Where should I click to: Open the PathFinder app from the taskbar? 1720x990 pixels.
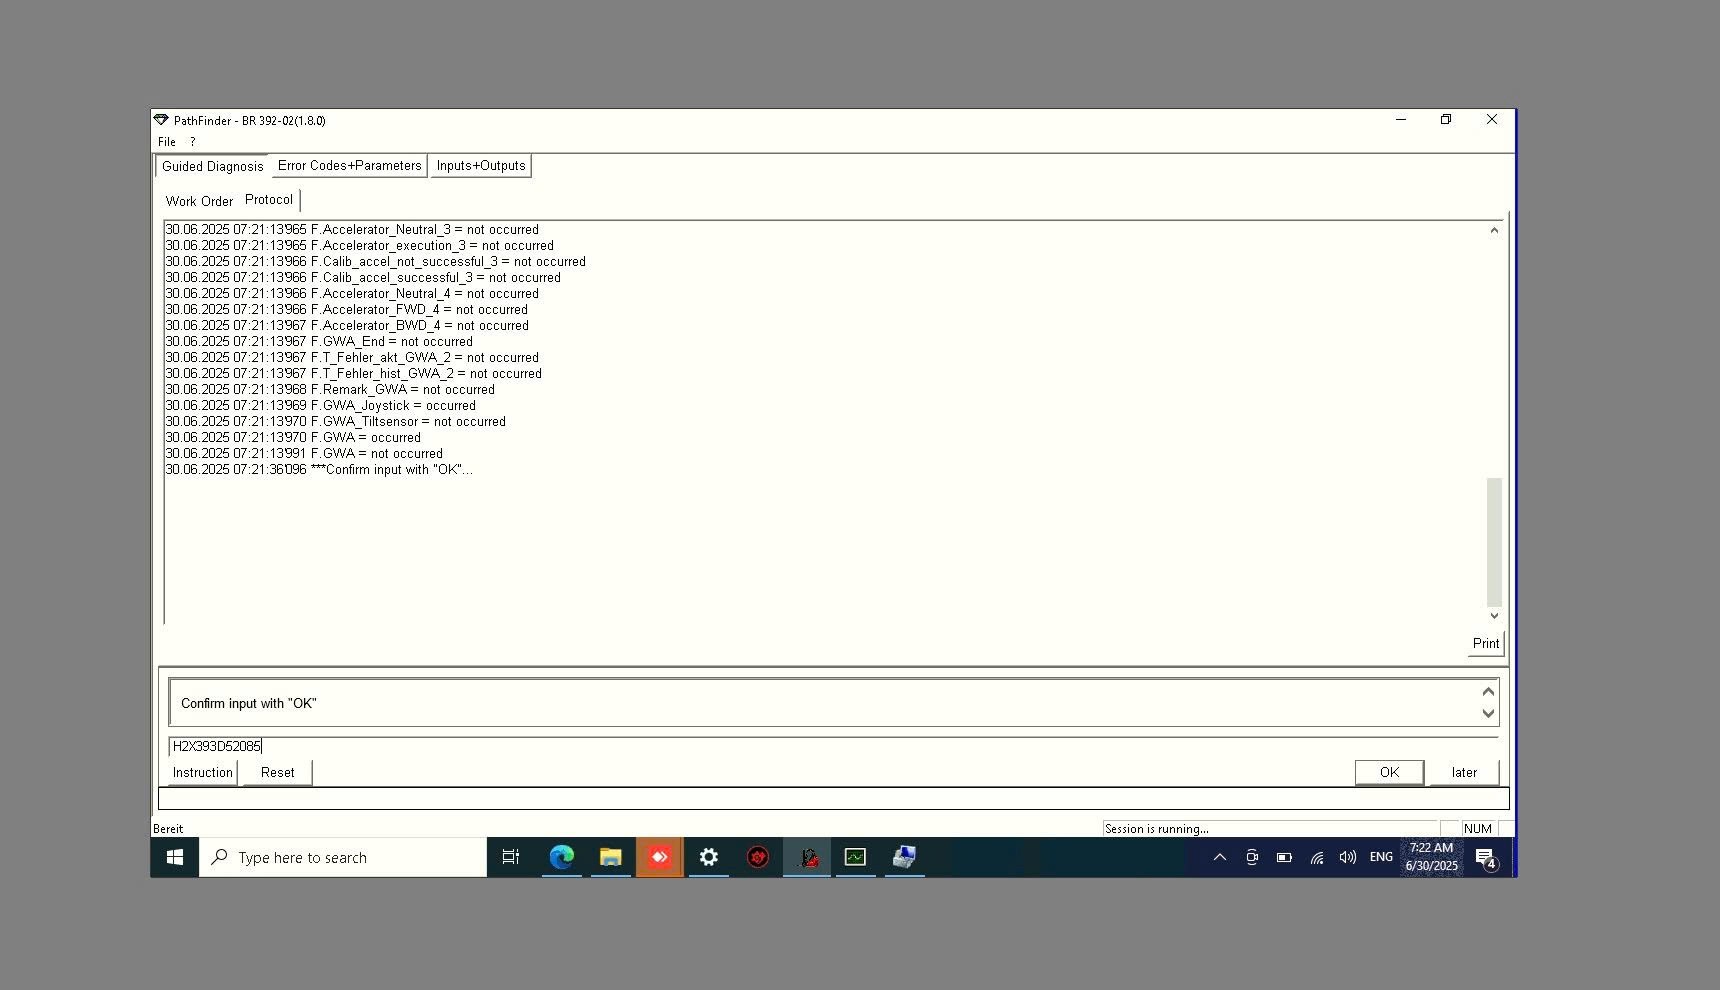[x=659, y=857]
